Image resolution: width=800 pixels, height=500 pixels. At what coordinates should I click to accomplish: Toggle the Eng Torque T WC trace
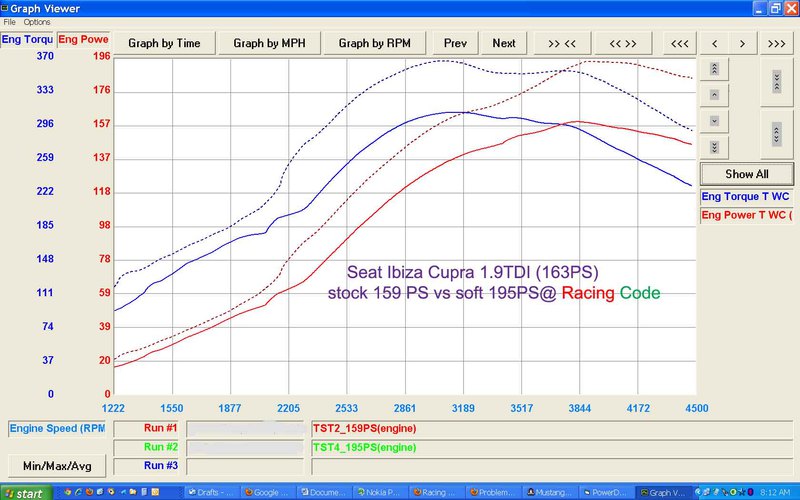coord(746,196)
